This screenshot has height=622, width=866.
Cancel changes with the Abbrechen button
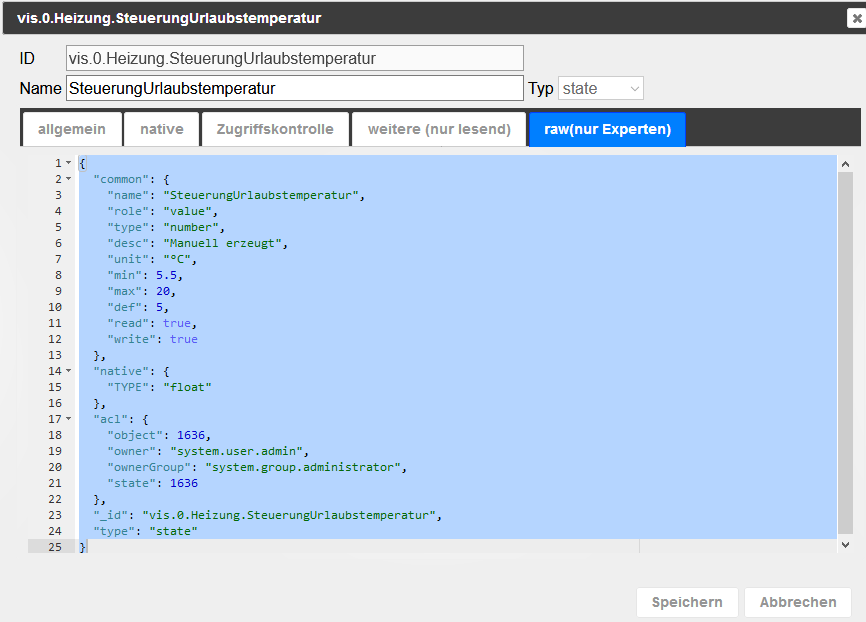797,602
